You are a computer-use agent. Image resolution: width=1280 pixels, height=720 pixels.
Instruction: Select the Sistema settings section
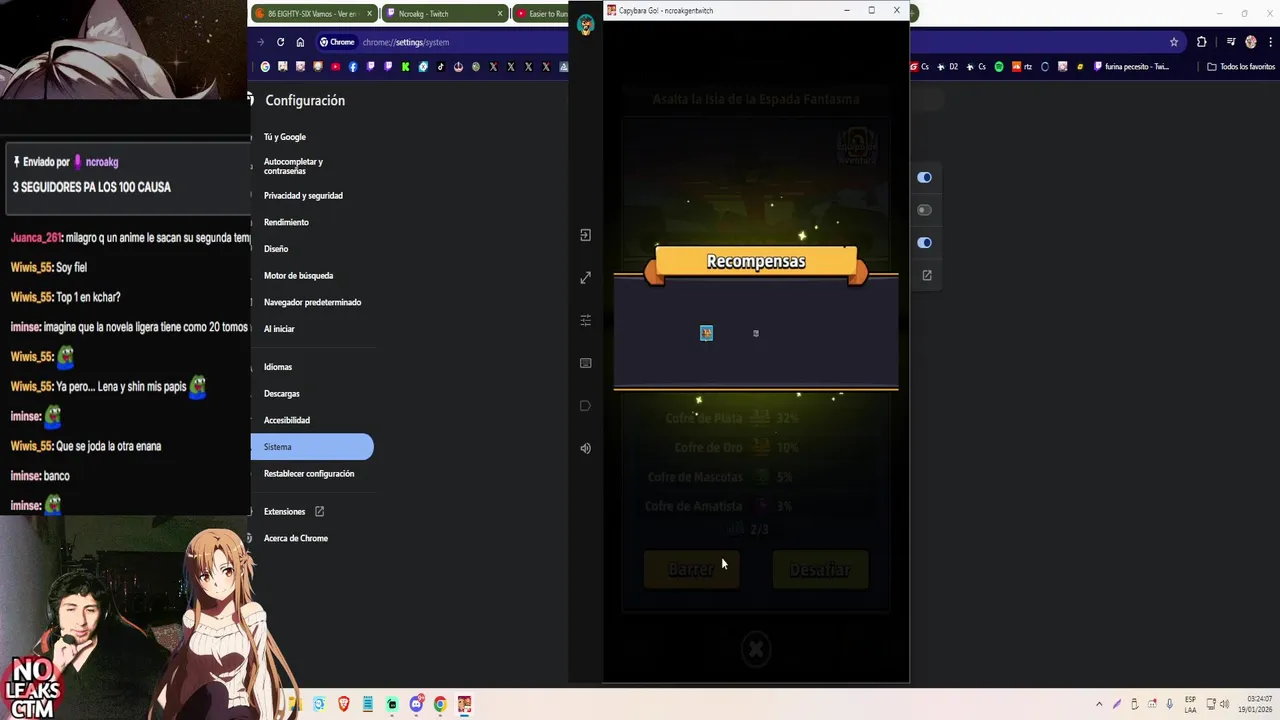(x=312, y=447)
